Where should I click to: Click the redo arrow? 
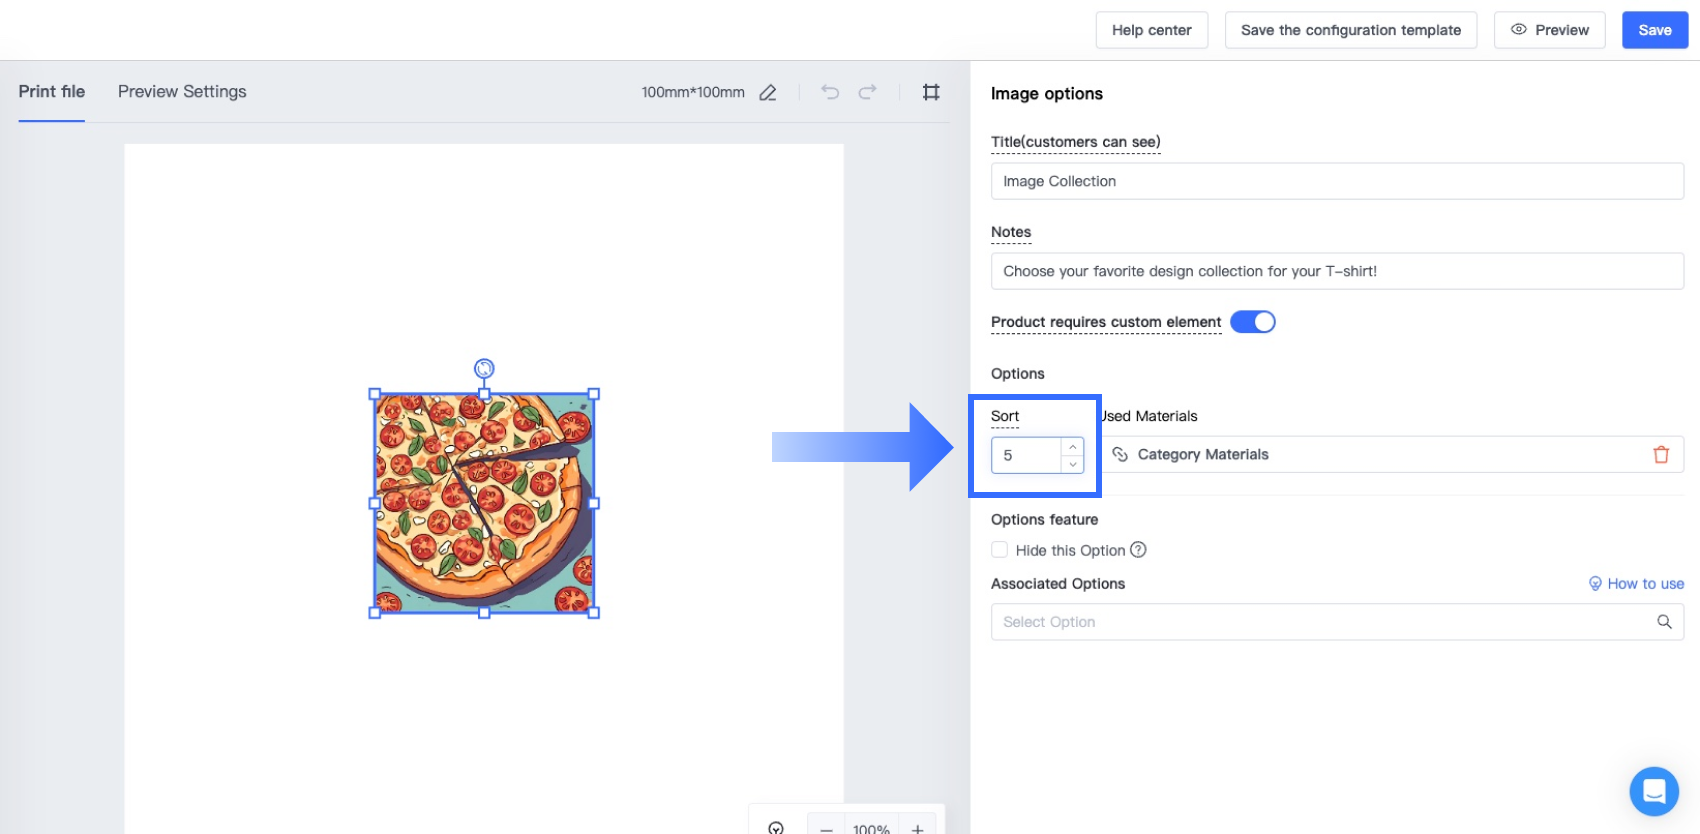(867, 92)
